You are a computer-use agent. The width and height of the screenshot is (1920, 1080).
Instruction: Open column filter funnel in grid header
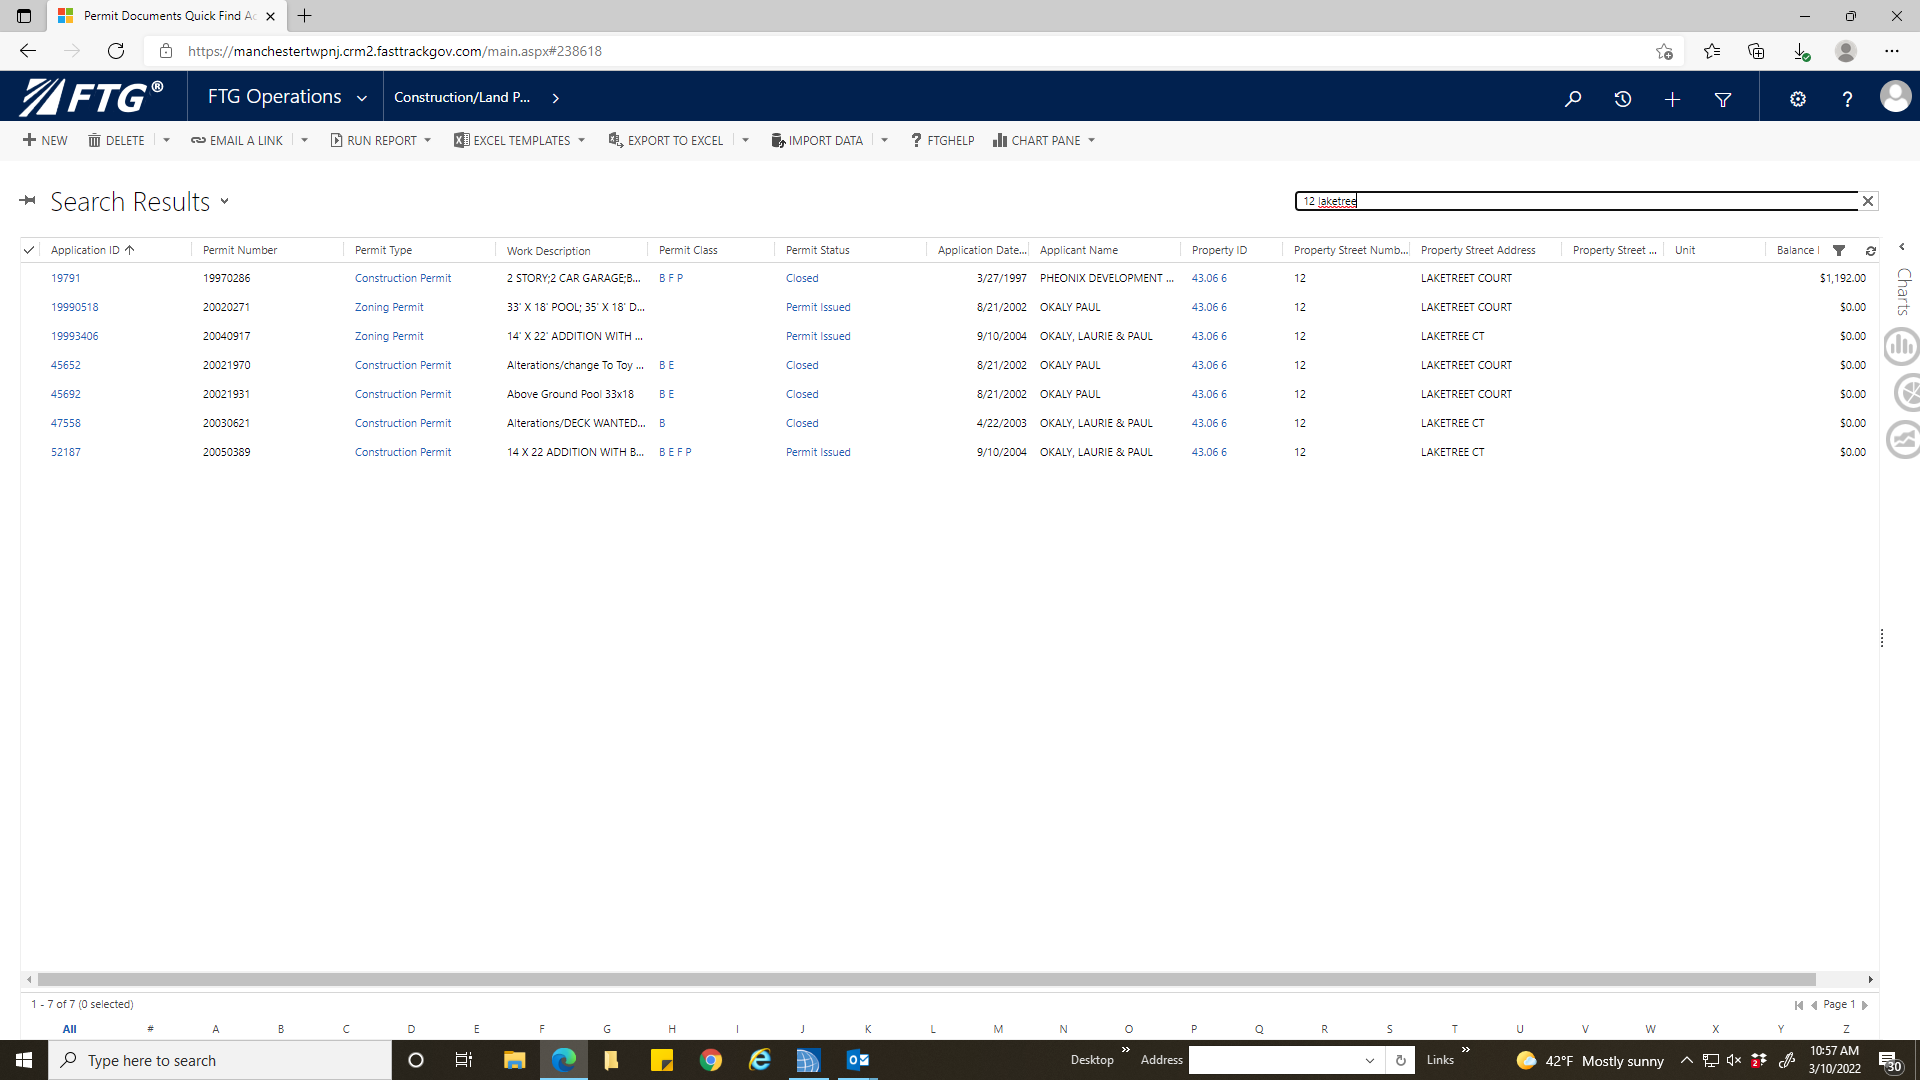tap(1839, 251)
